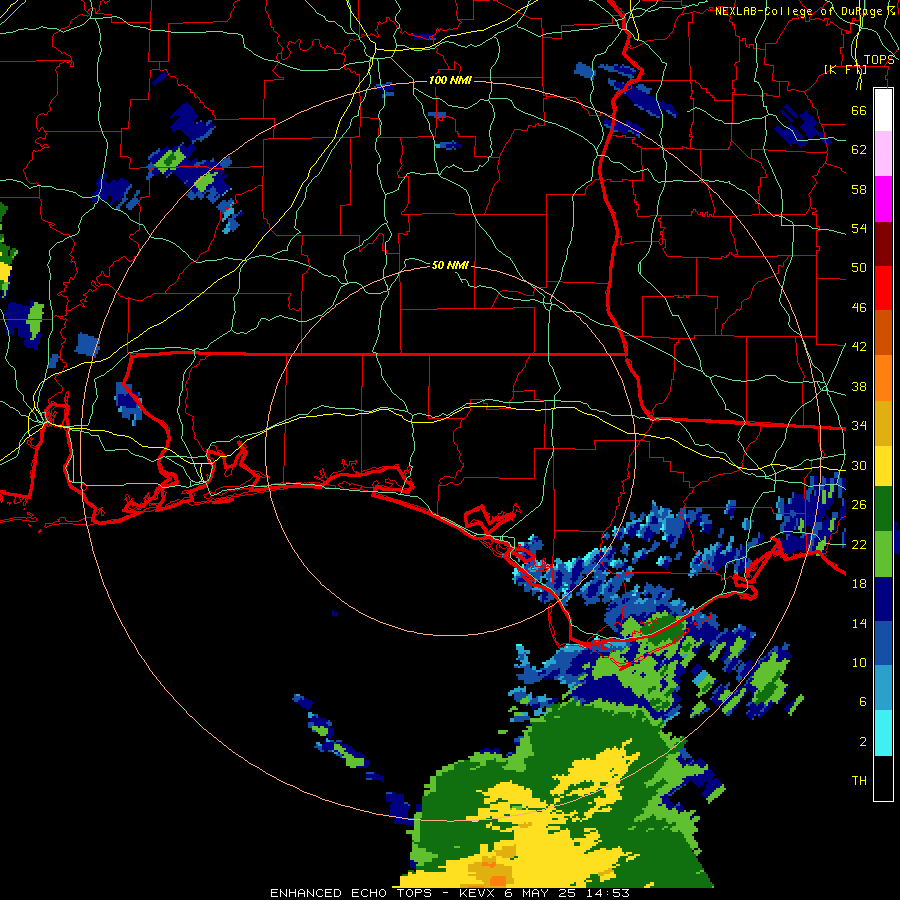Viewport: 900px width, 900px height.
Task: Click the 22 value on the legend
Action: (859, 544)
